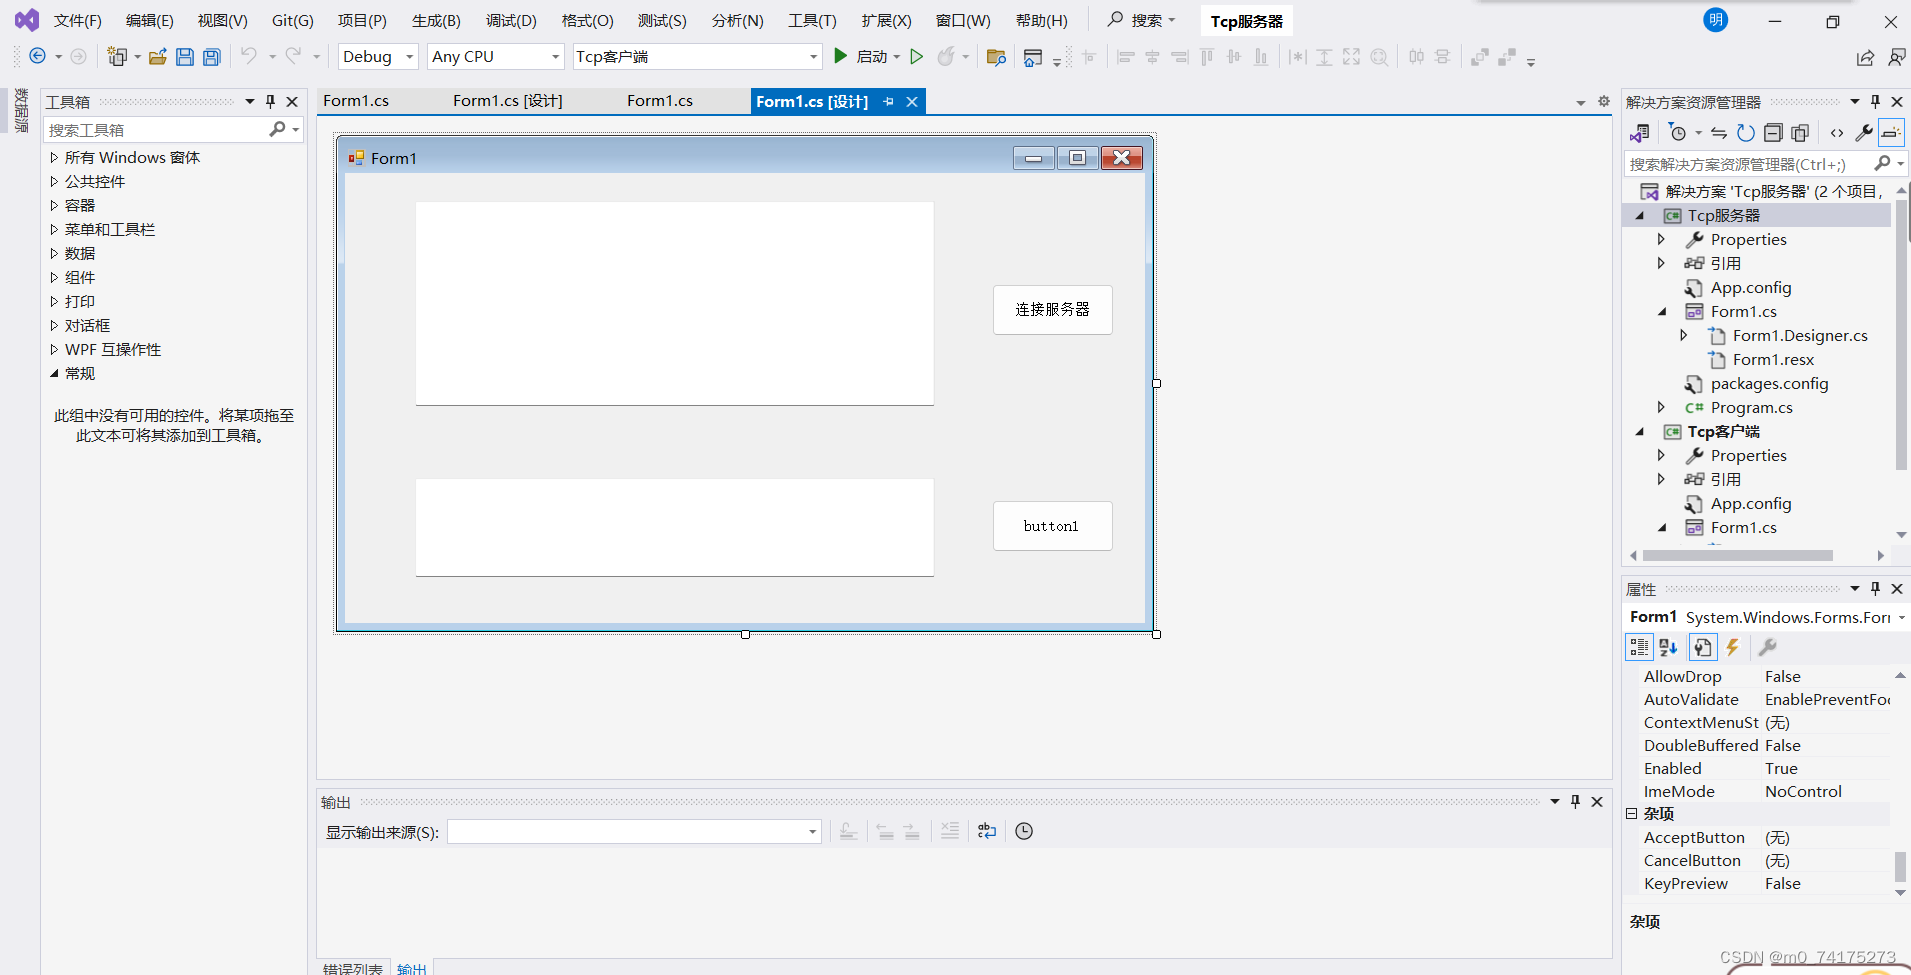Viewport: 1911px width, 975px height.
Task: Sync Solution Explorer with active document
Action: [1718, 132]
